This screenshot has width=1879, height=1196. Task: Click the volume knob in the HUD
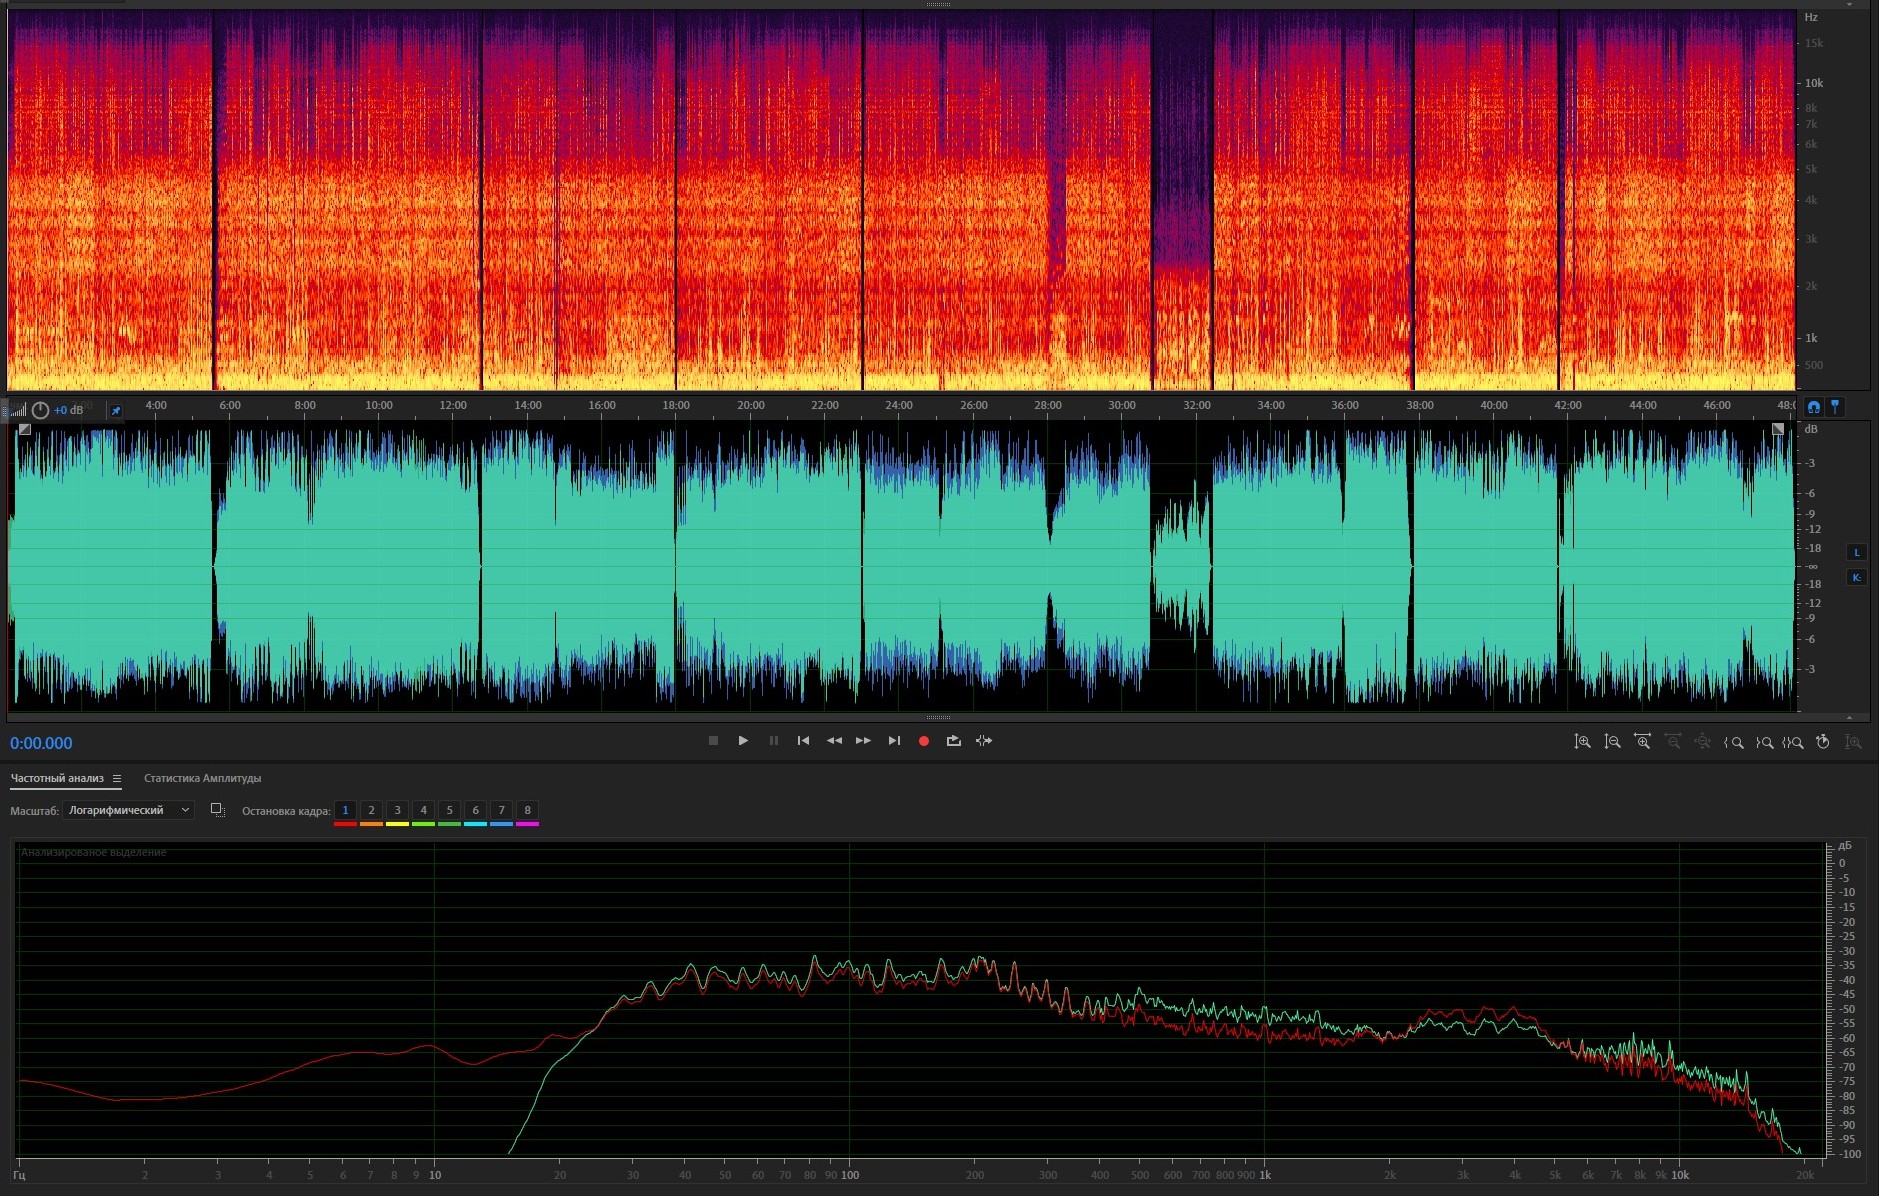(40, 410)
